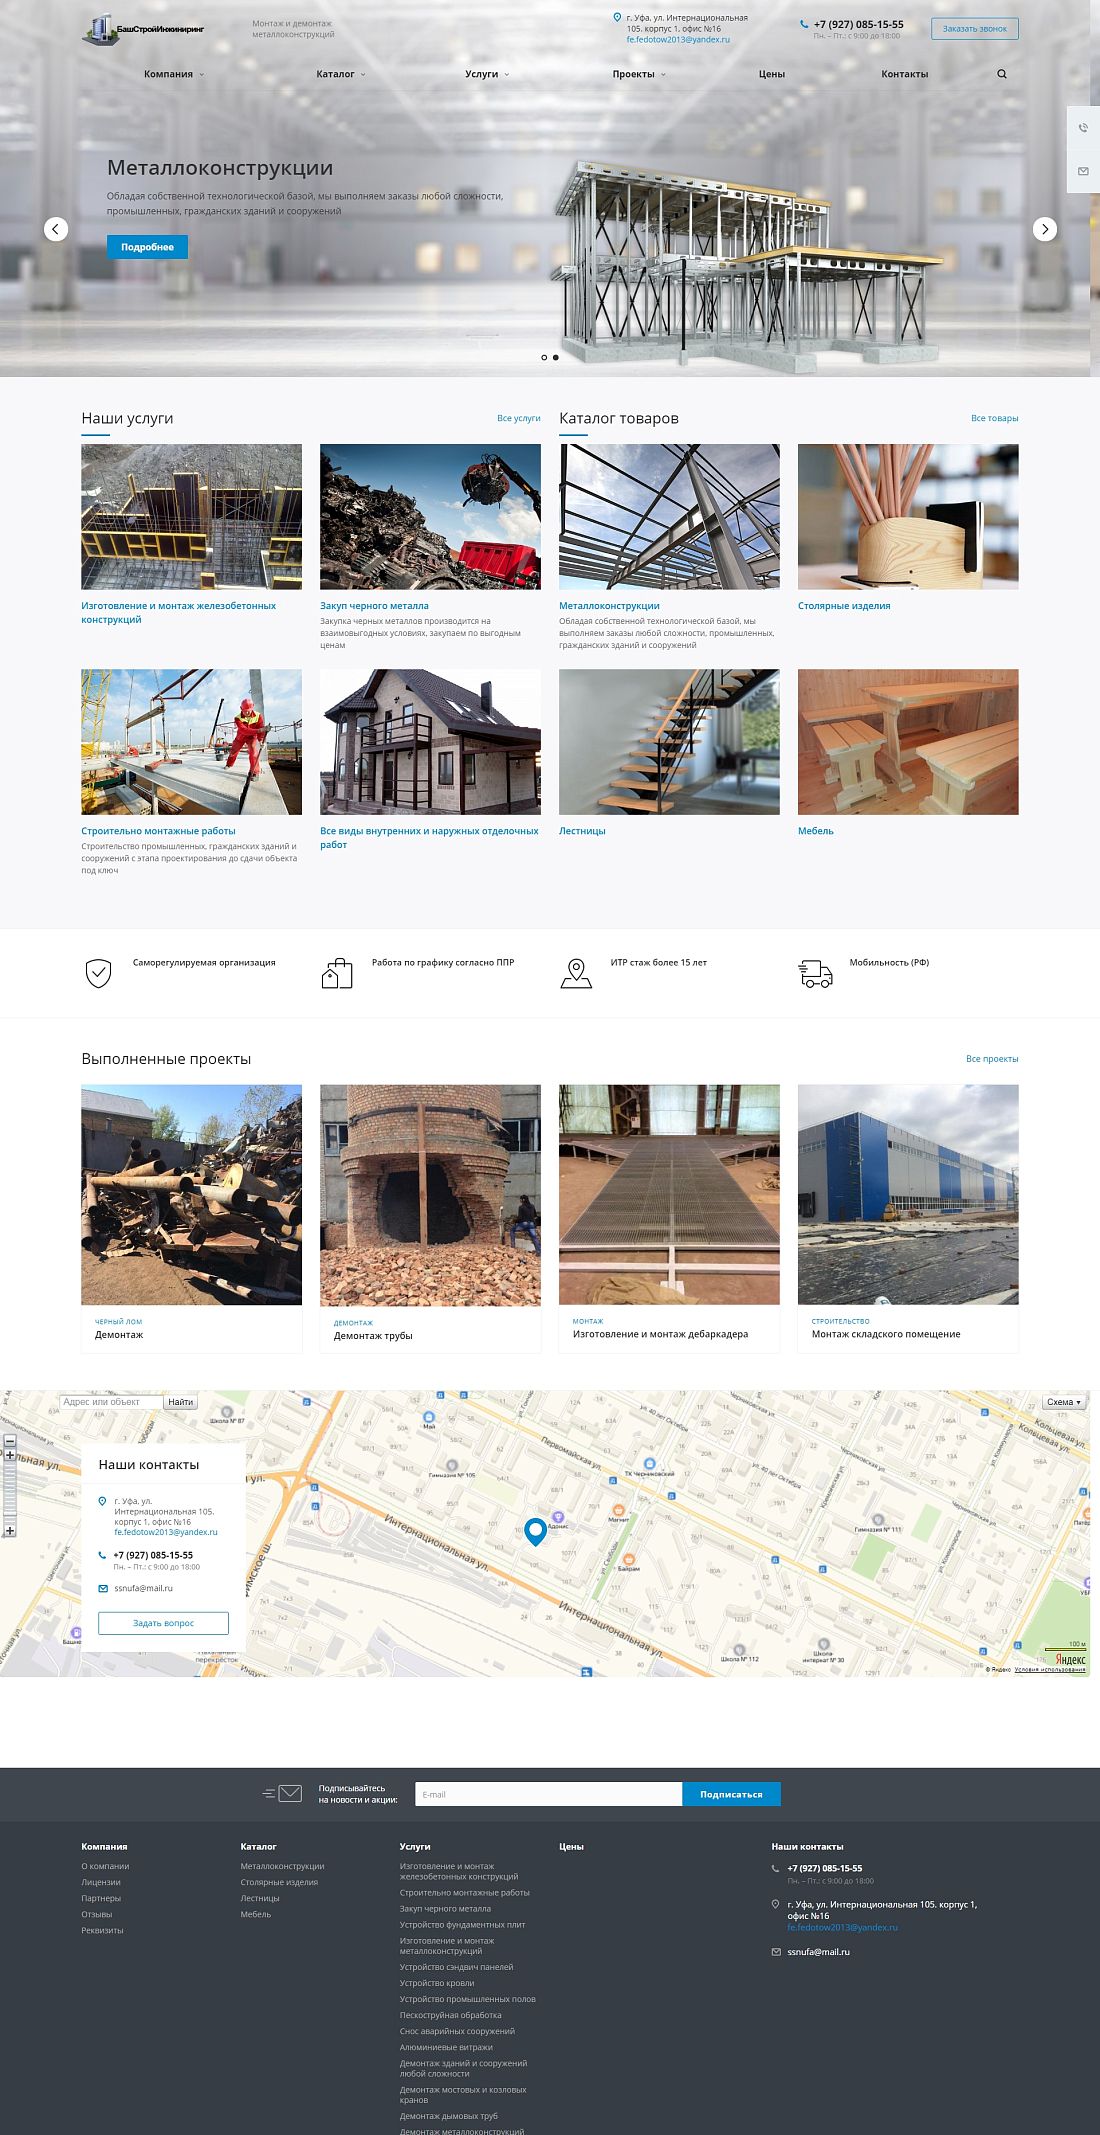Open the Условия использования map link
This screenshot has height=2135, width=1100.
(1050, 1670)
